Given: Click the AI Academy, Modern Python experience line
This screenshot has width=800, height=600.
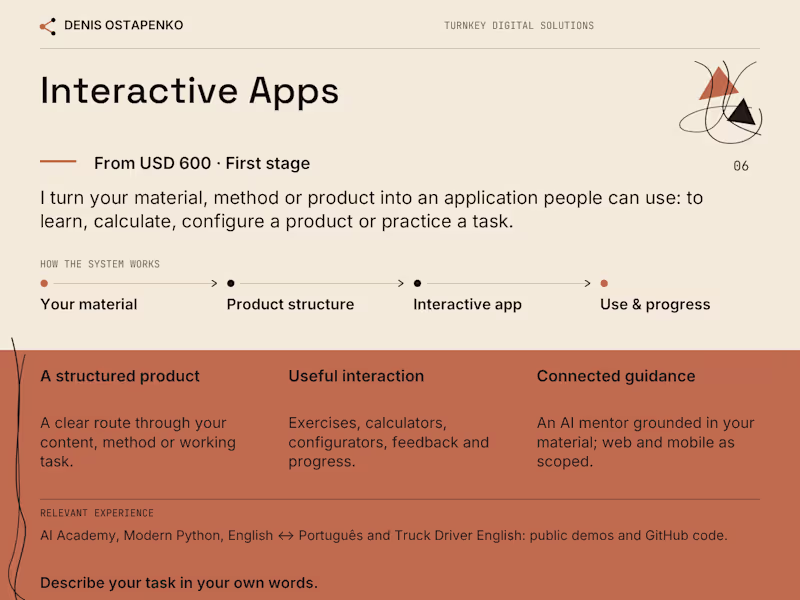Looking at the screenshot, I should point(384,535).
